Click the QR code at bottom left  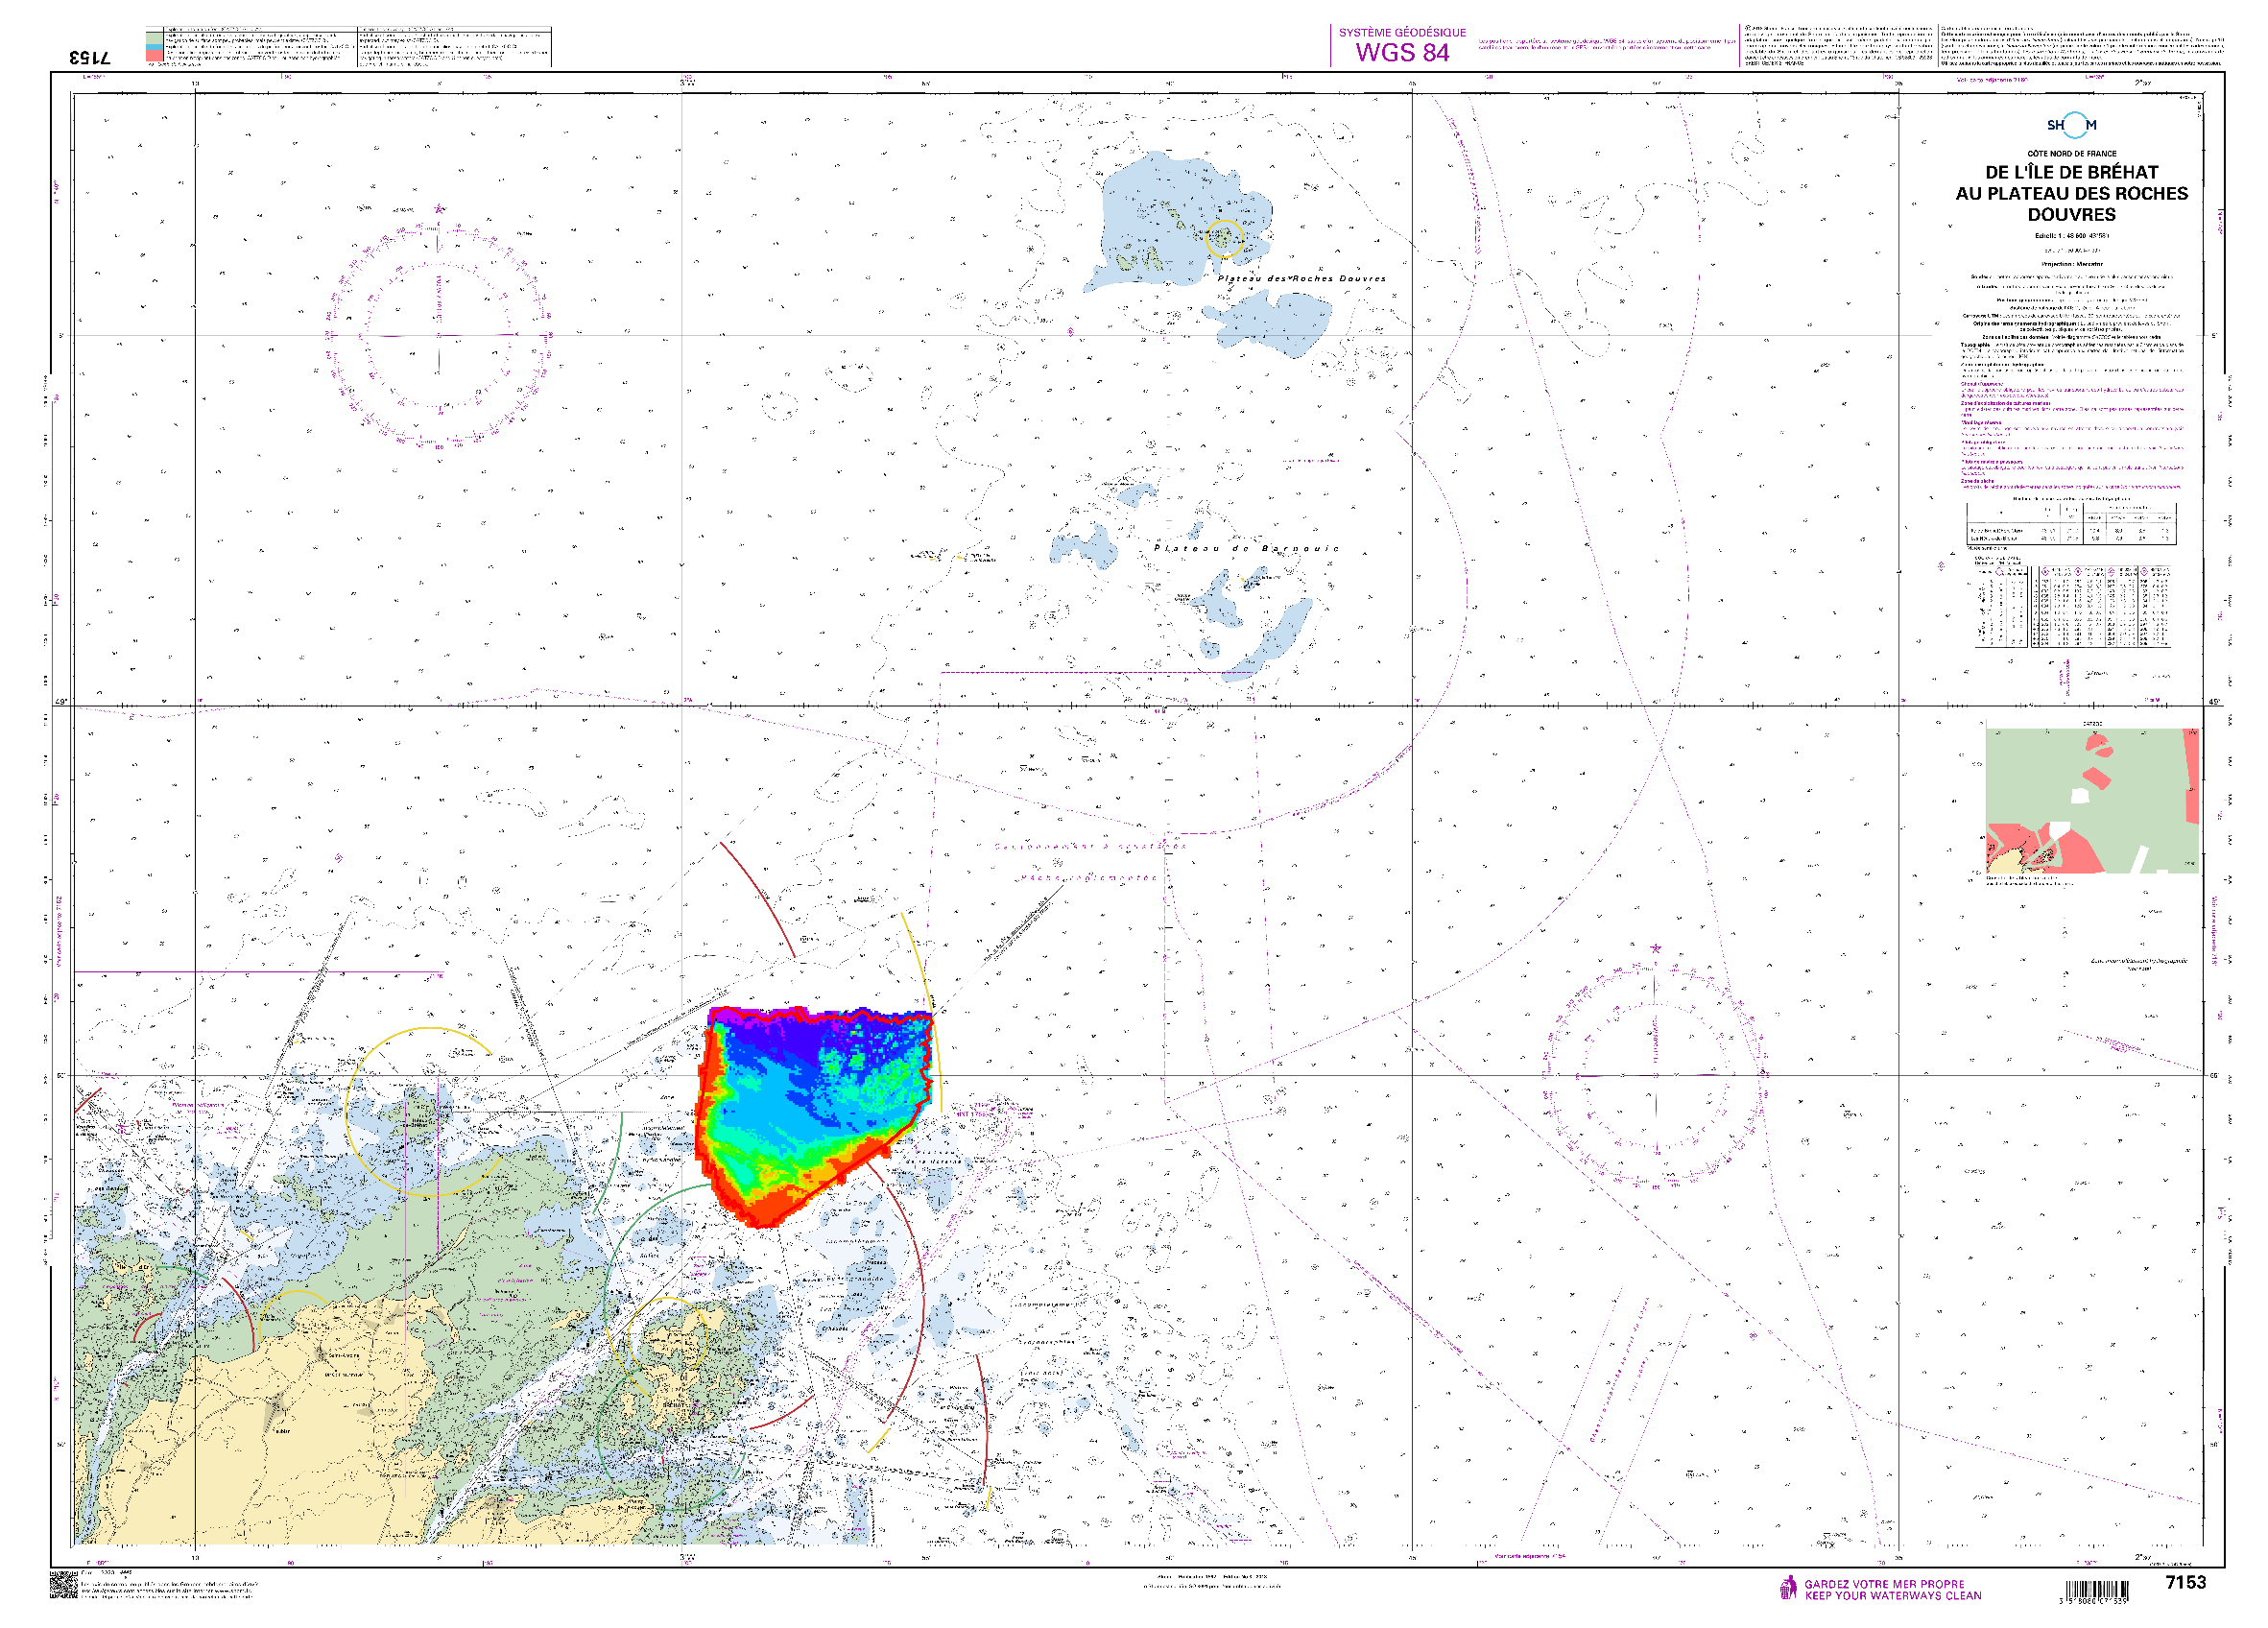tap(63, 1586)
